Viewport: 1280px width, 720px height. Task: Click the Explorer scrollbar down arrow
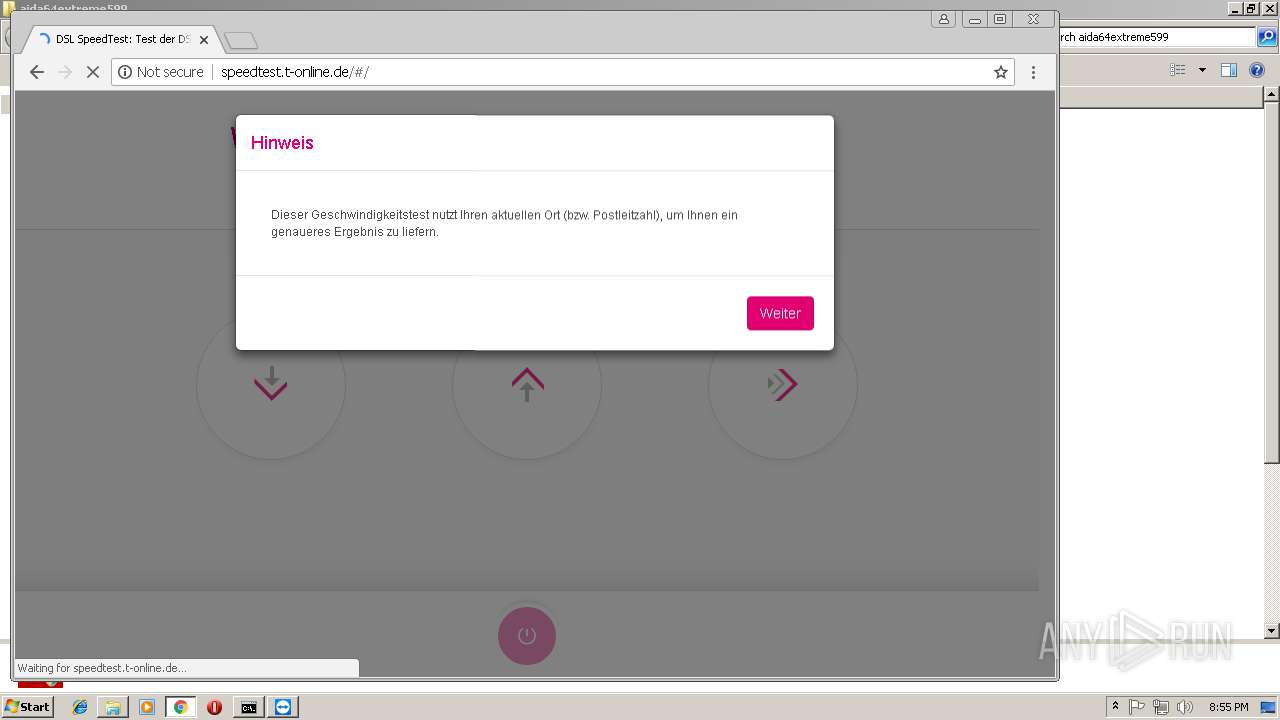click(x=1272, y=631)
